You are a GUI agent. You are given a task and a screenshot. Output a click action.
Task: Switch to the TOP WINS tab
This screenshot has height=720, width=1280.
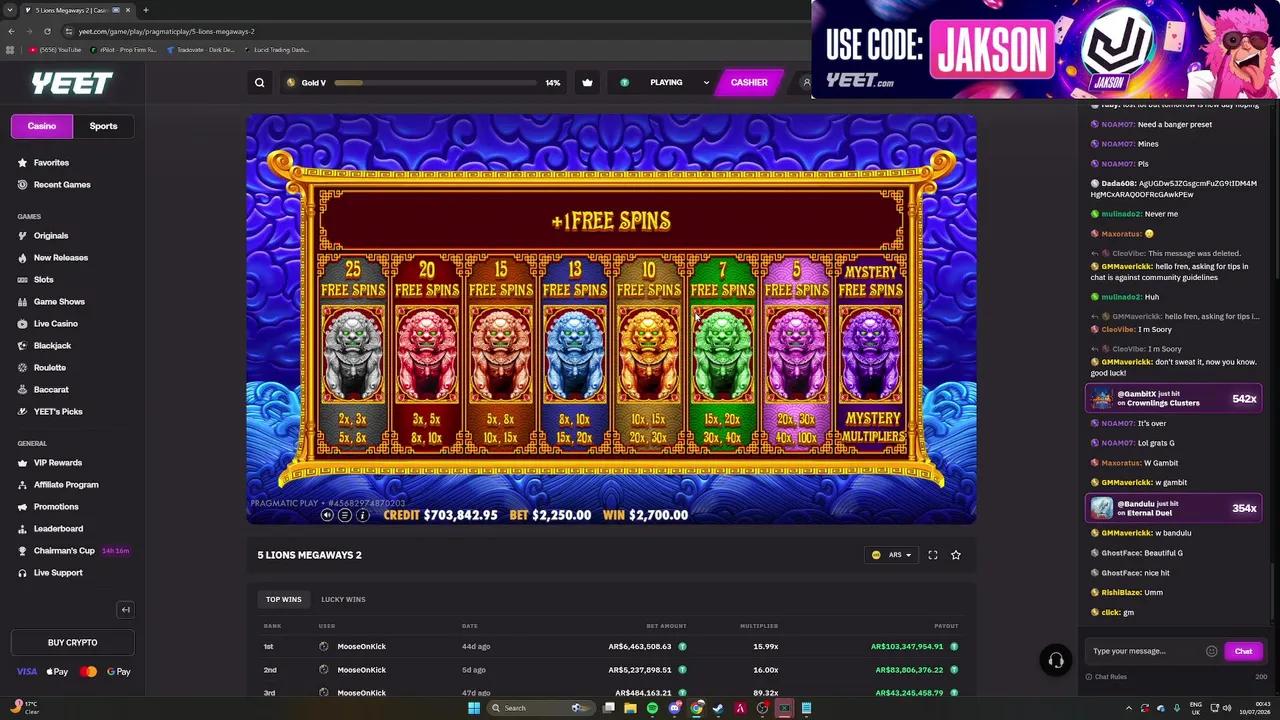[x=284, y=599]
